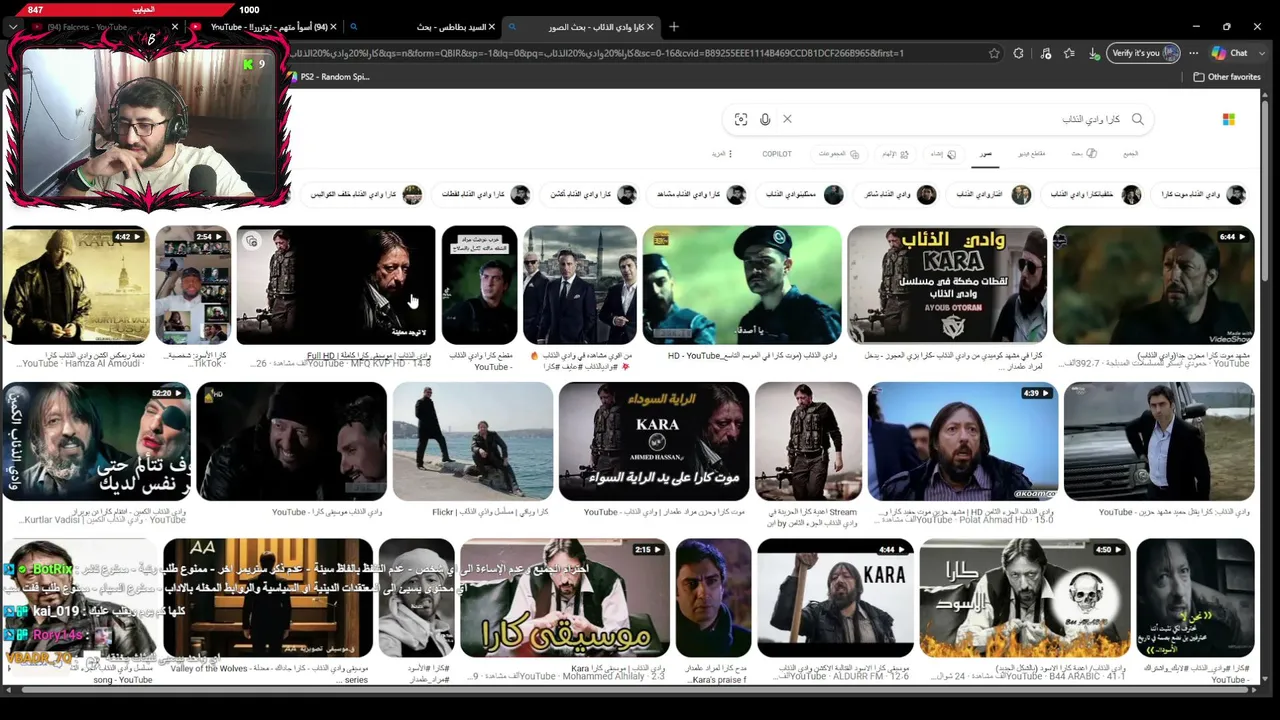Open the 'Other favorites' folder

point(1227,77)
